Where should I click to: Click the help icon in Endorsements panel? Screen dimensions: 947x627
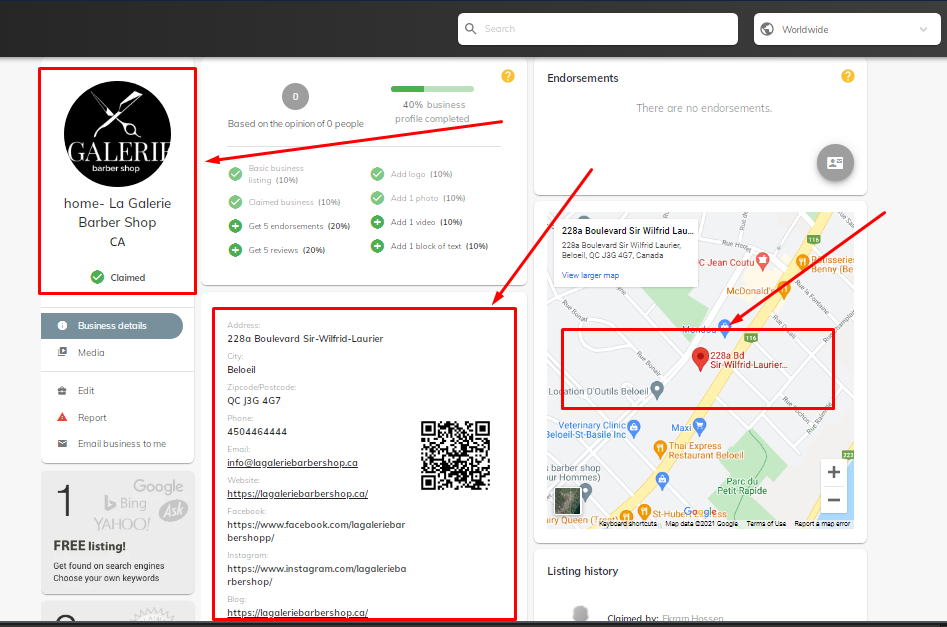(x=848, y=76)
